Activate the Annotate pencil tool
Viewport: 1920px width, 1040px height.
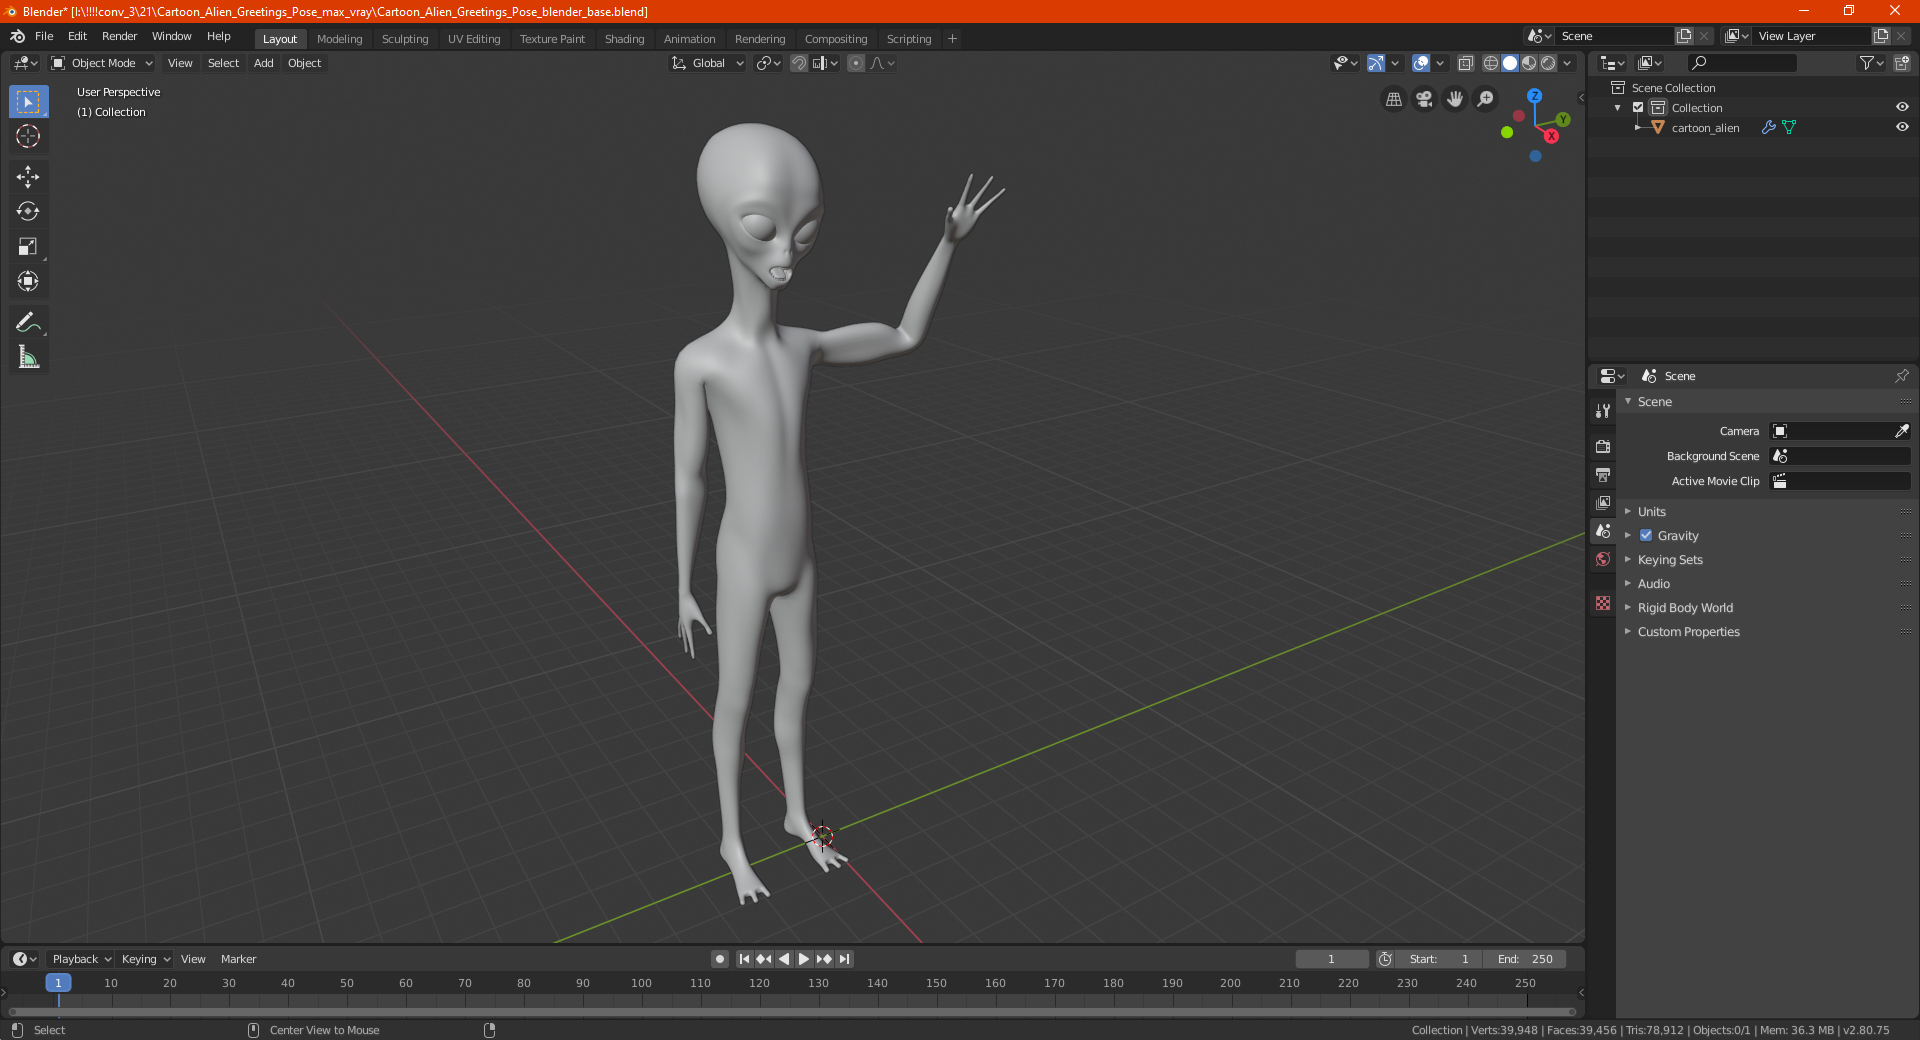click(28, 322)
